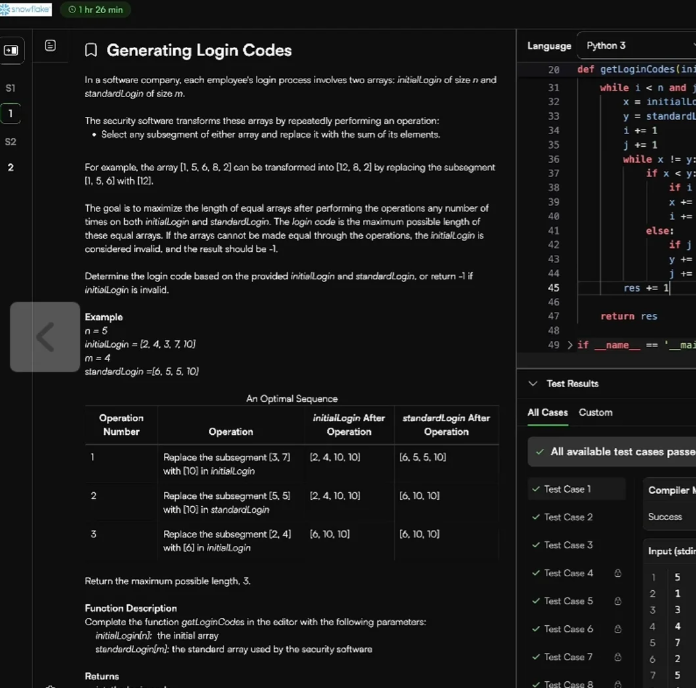This screenshot has width=696, height=688.
Task: Click the standardLogin After Operation header
Action: click(x=446, y=425)
